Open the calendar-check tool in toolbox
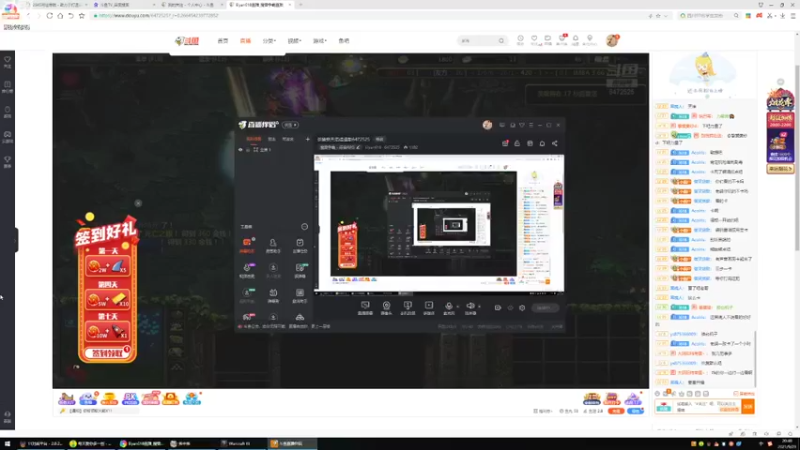The height and width of the screenshot is (450, 800). coord(299,245)
